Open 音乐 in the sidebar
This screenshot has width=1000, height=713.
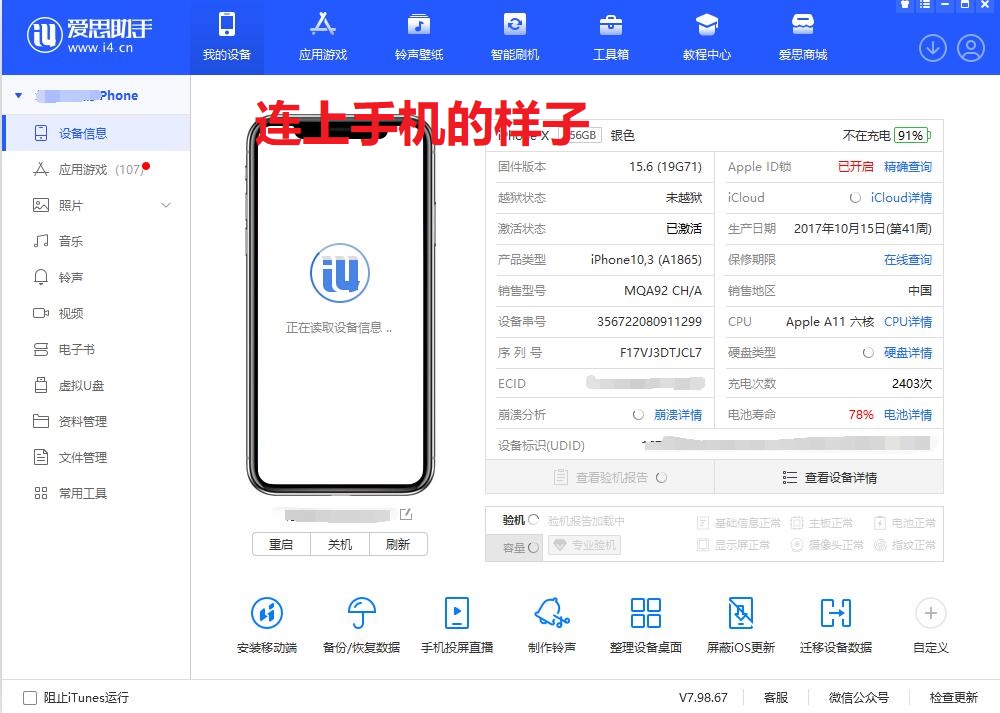96,241
